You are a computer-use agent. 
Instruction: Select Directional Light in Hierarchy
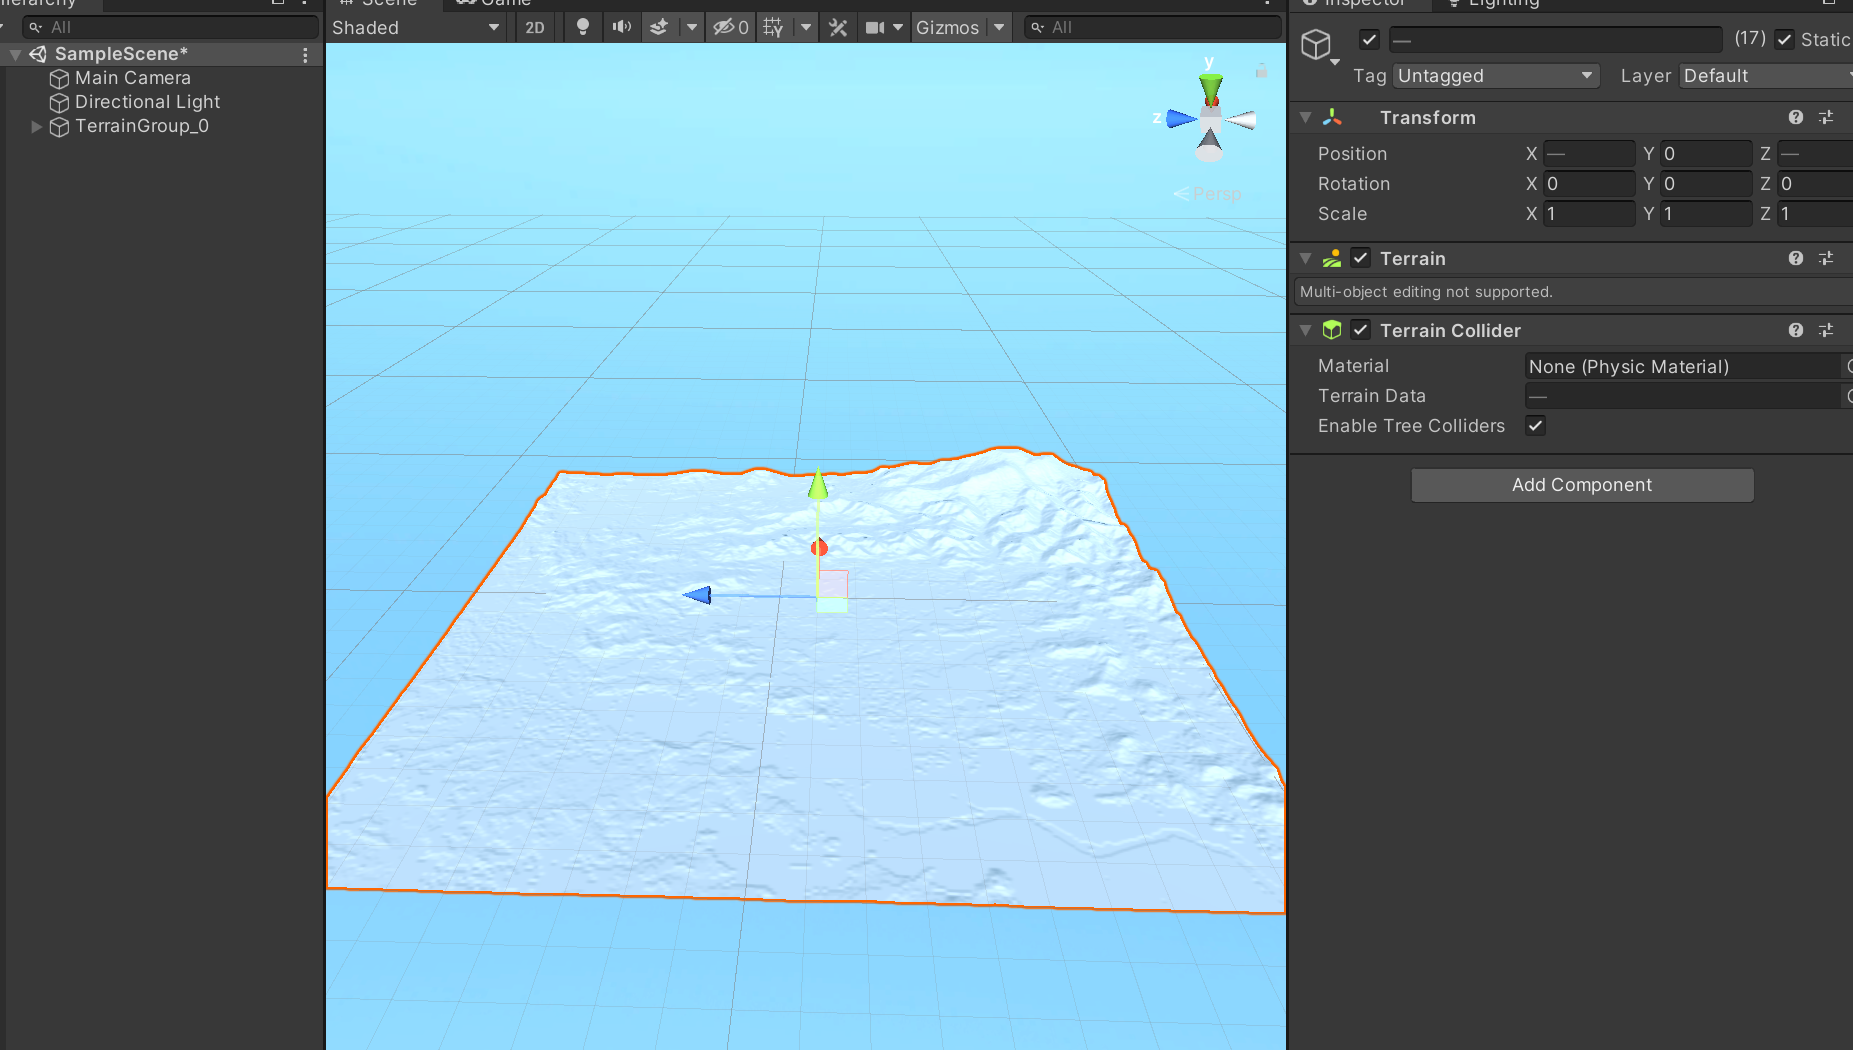pos(147,102)
